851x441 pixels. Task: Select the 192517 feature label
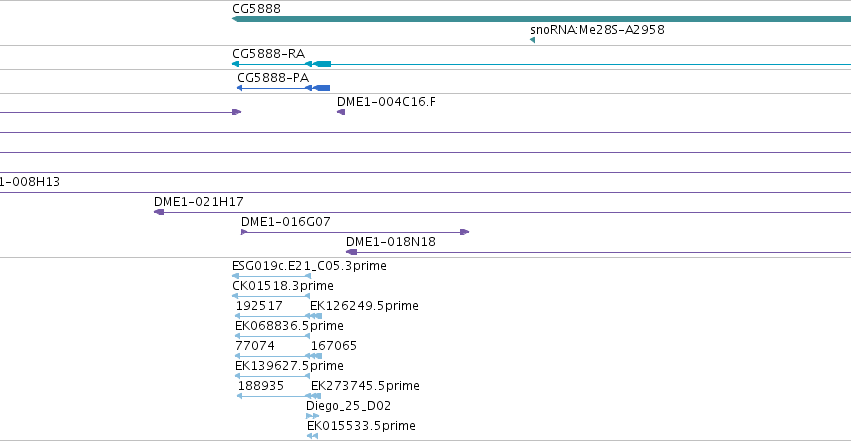tap(259, 306)
